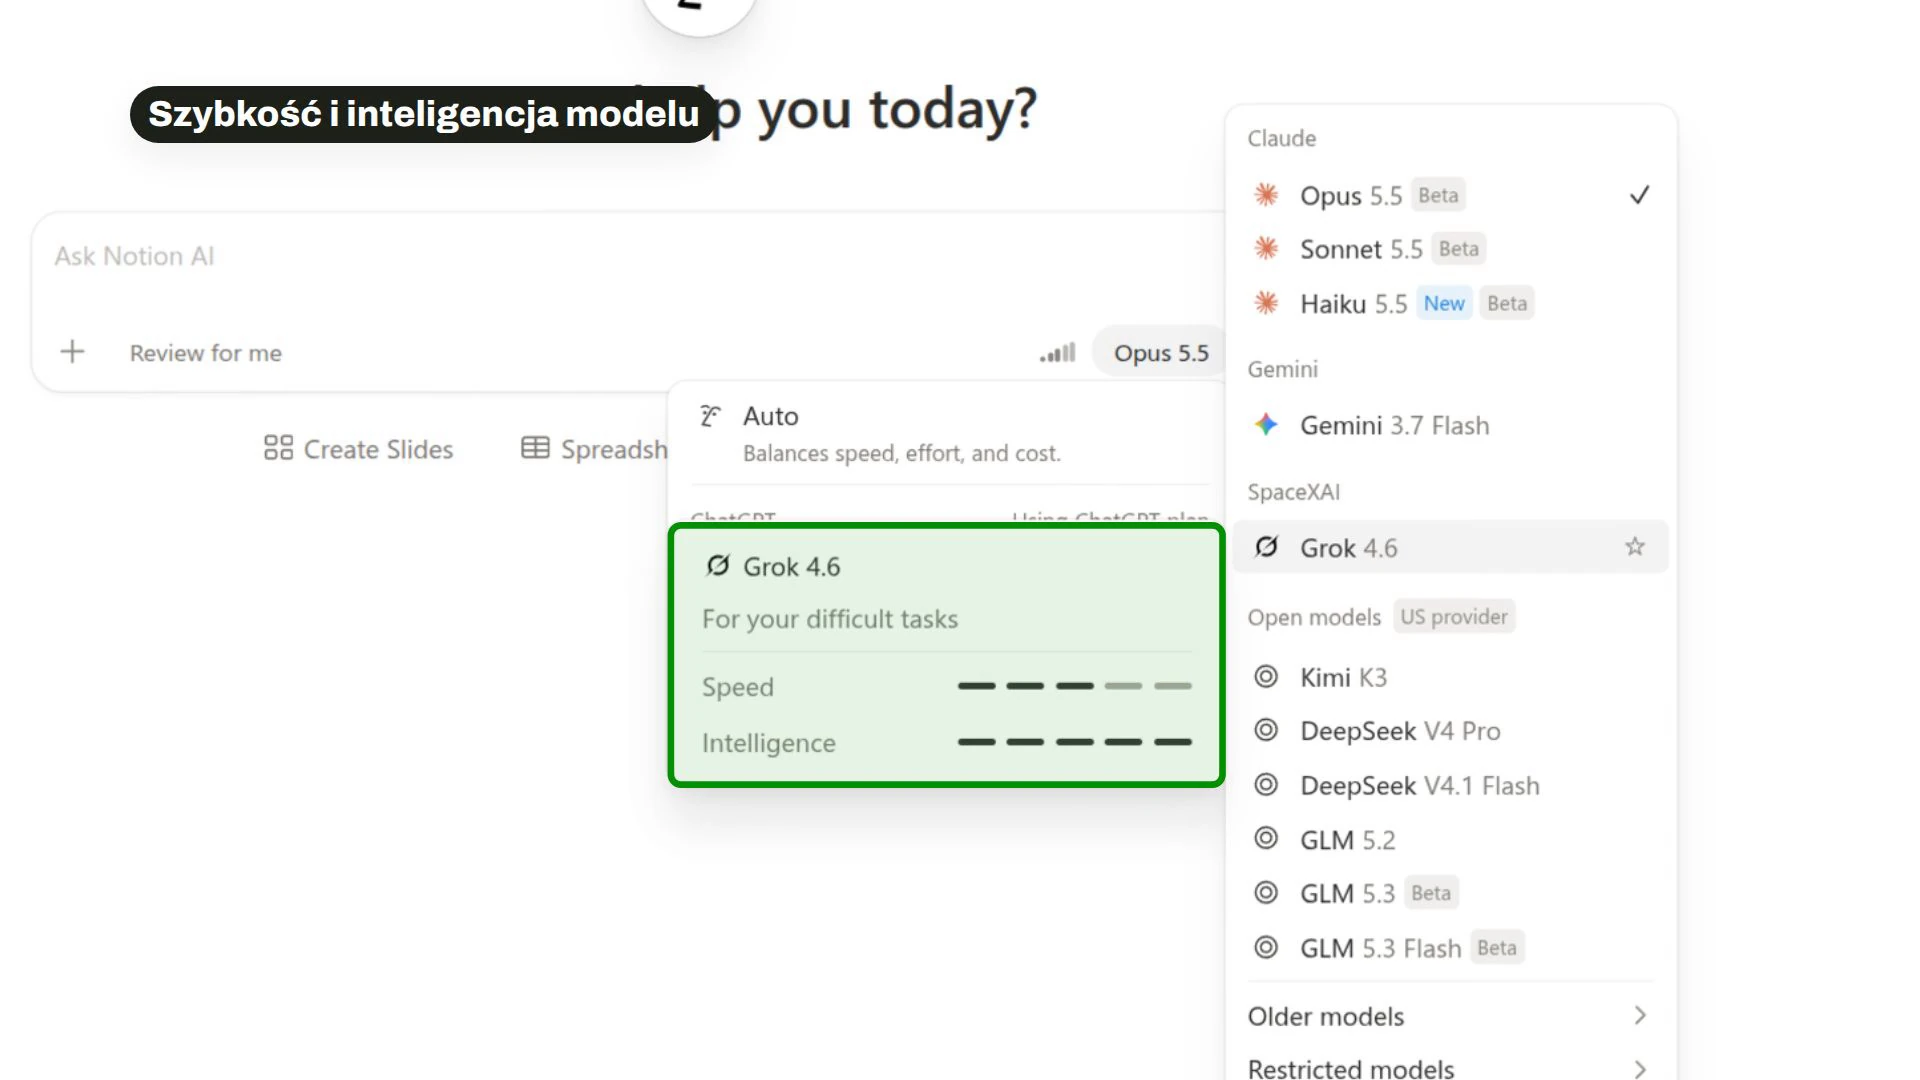Click Review for me suggestion
The height and width of the screenshot is (1080, 1920).
(x=205, y=353)
